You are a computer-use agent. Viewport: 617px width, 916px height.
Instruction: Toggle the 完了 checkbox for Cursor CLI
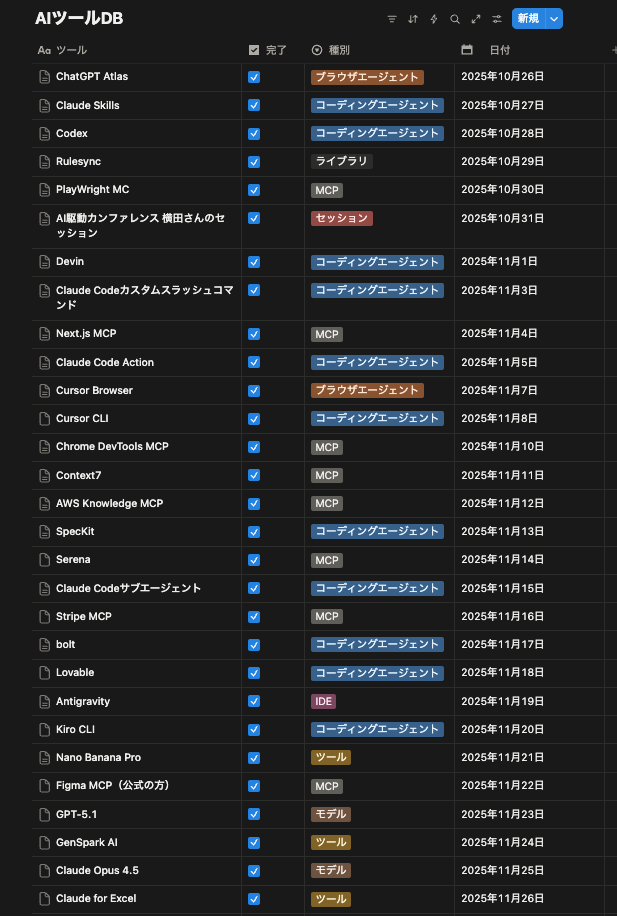tap(253, 418)
